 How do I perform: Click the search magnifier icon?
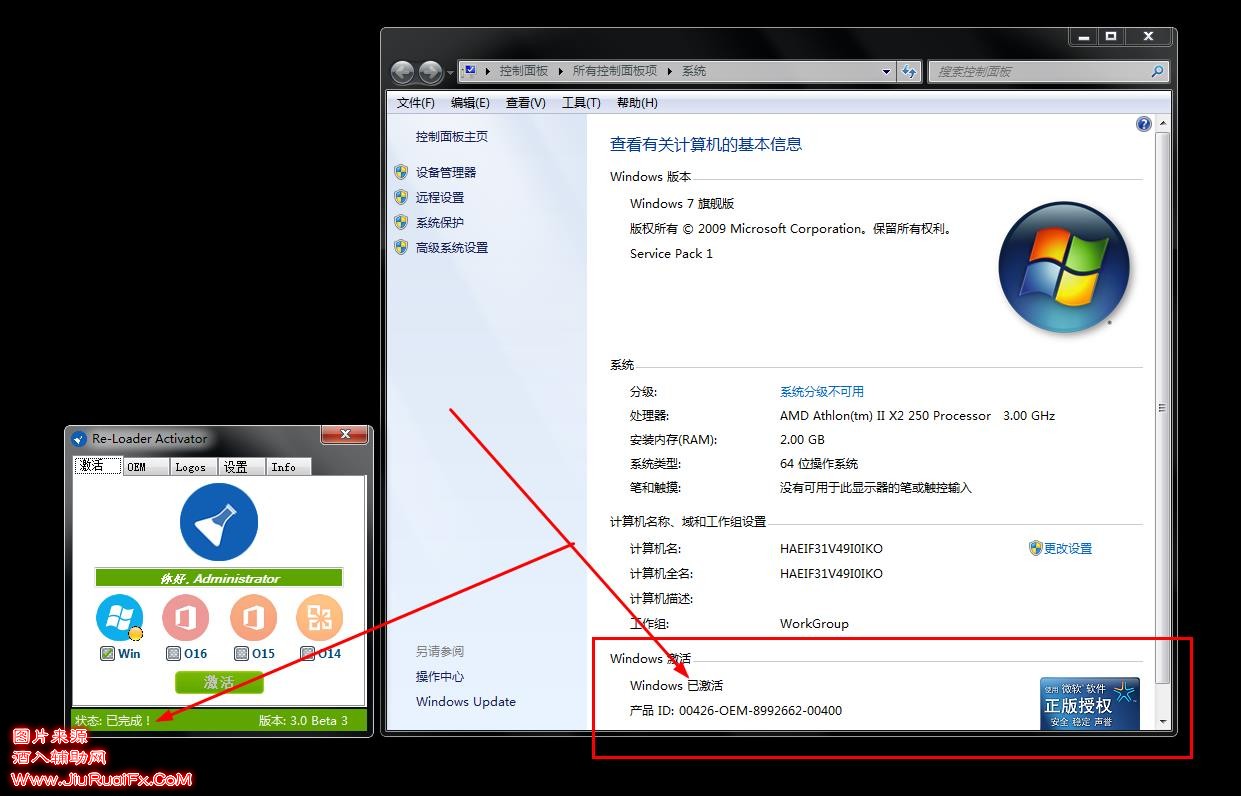tap(1157, 71)
